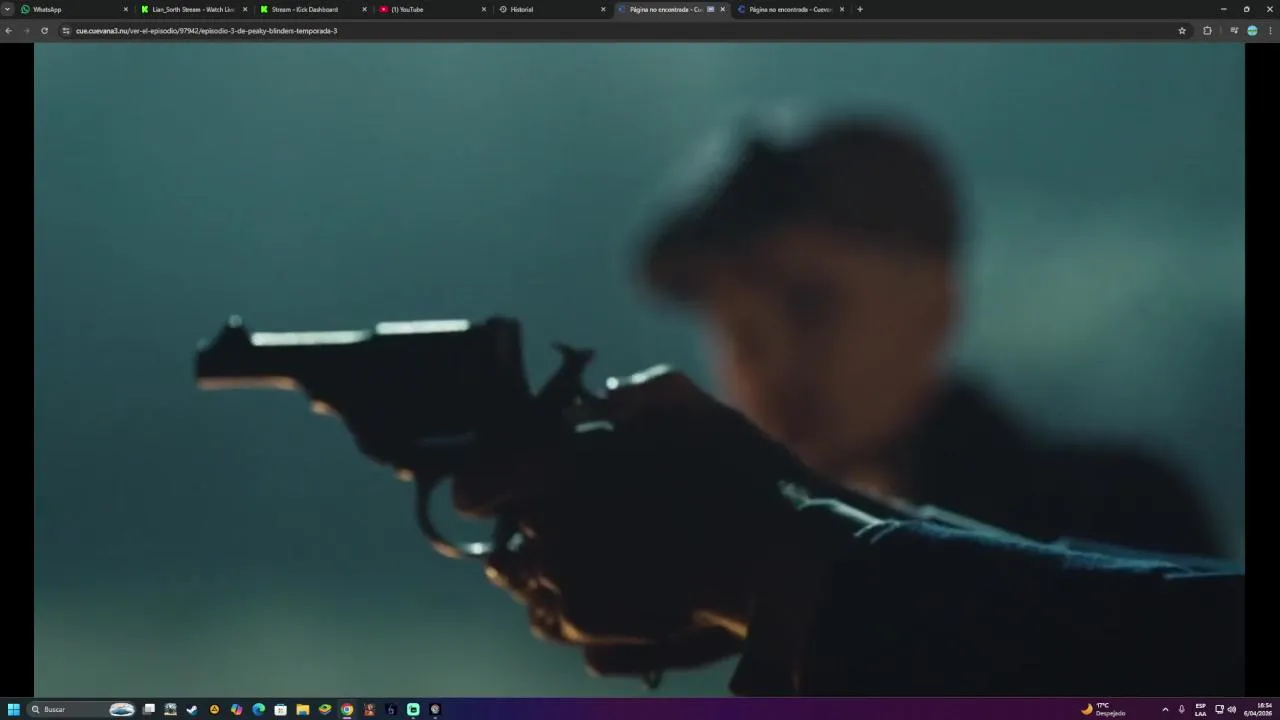Screen dimensions: 1280x720
Task: Open the Microsoft Store taskbar icon
Action: [x=280, y=709]
